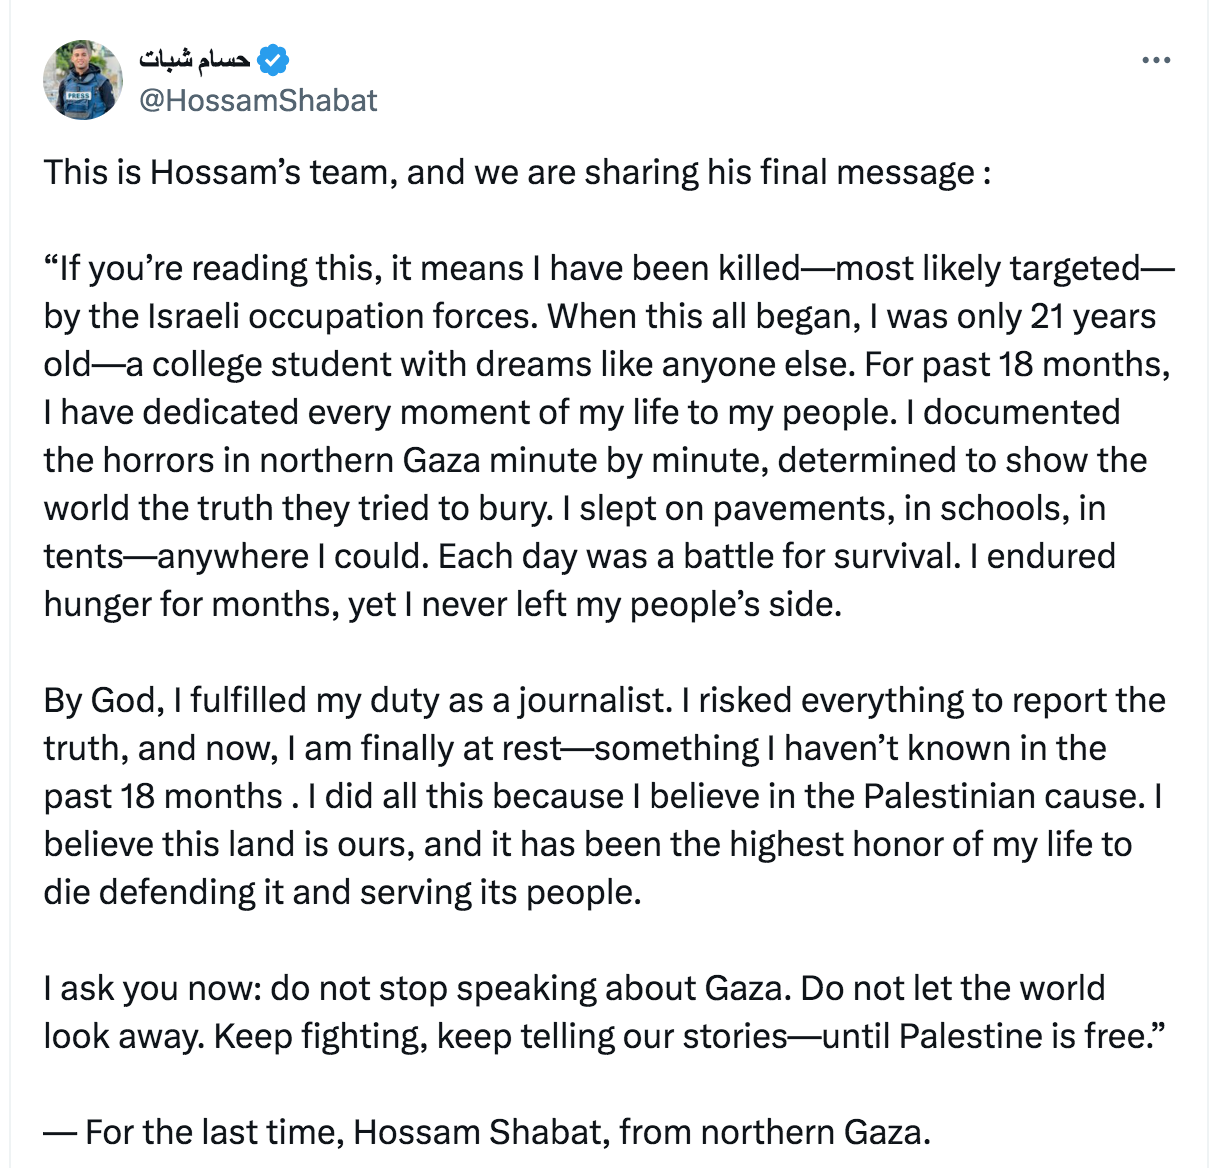Click "I ask you now" paragraph start
This screenshot has width=1220, height=1168.
(x=152, y=988)
